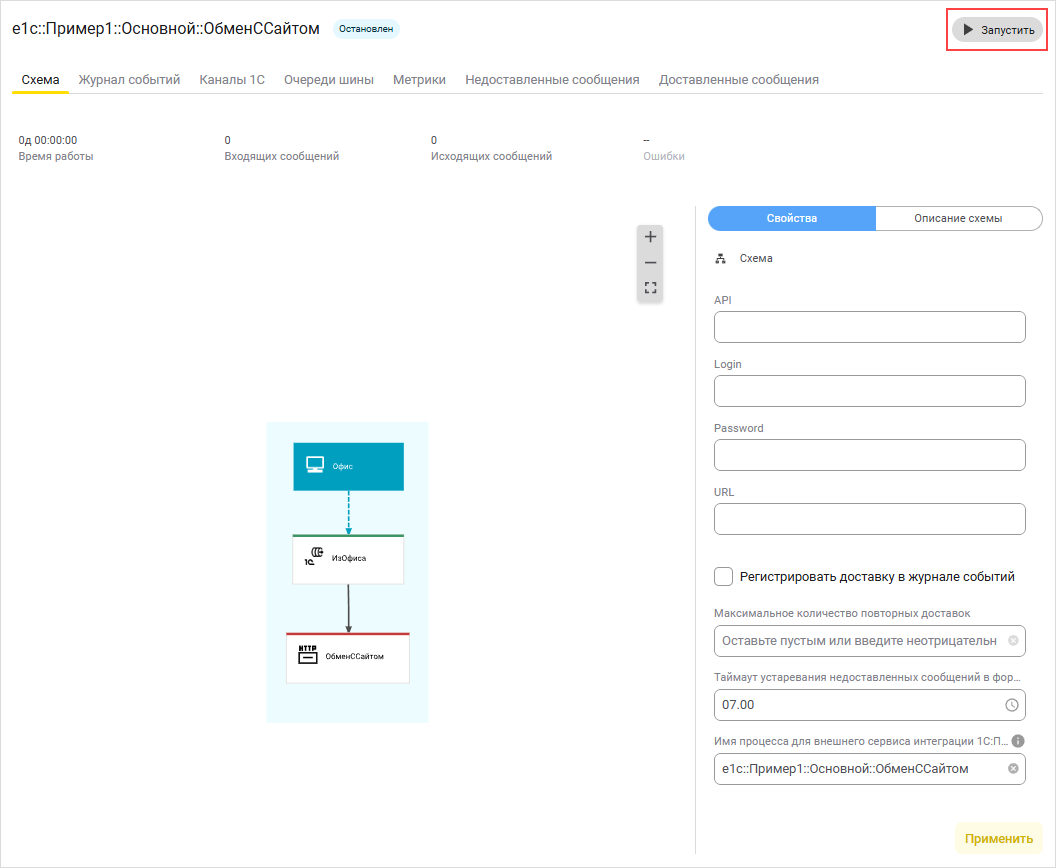1056x868 pixels.
Task: Click the Применить button
Action: tap(998, 839)
